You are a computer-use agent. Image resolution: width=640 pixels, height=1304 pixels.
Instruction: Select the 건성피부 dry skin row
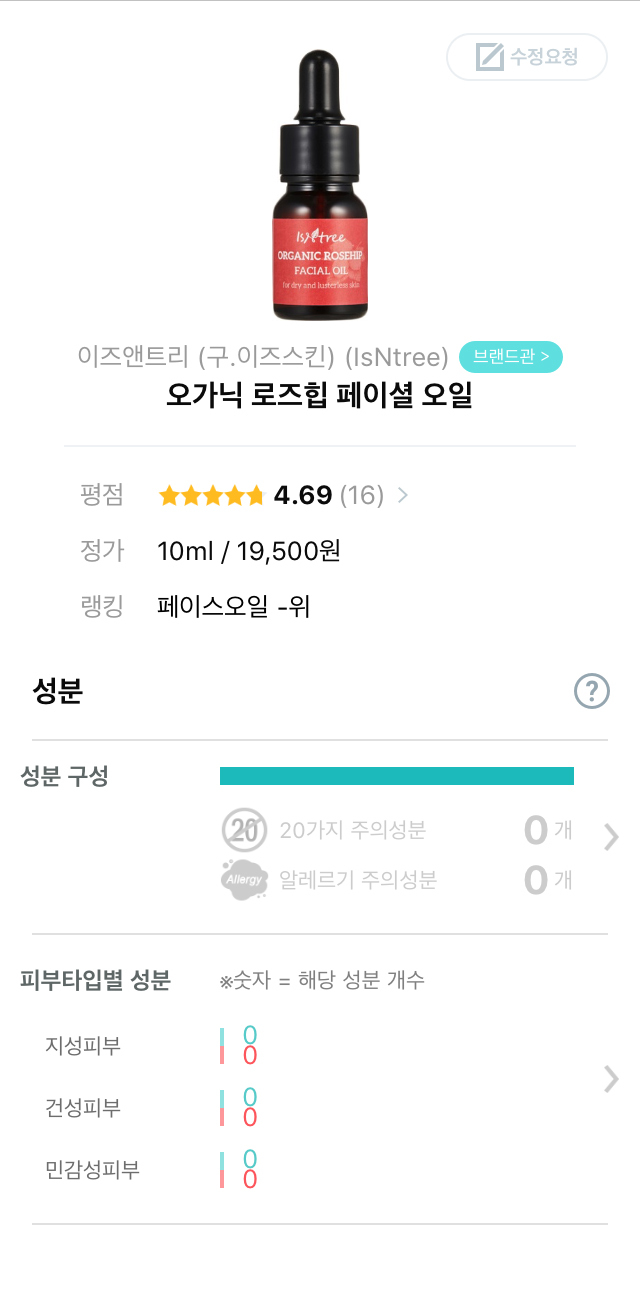pos(83,1108)
